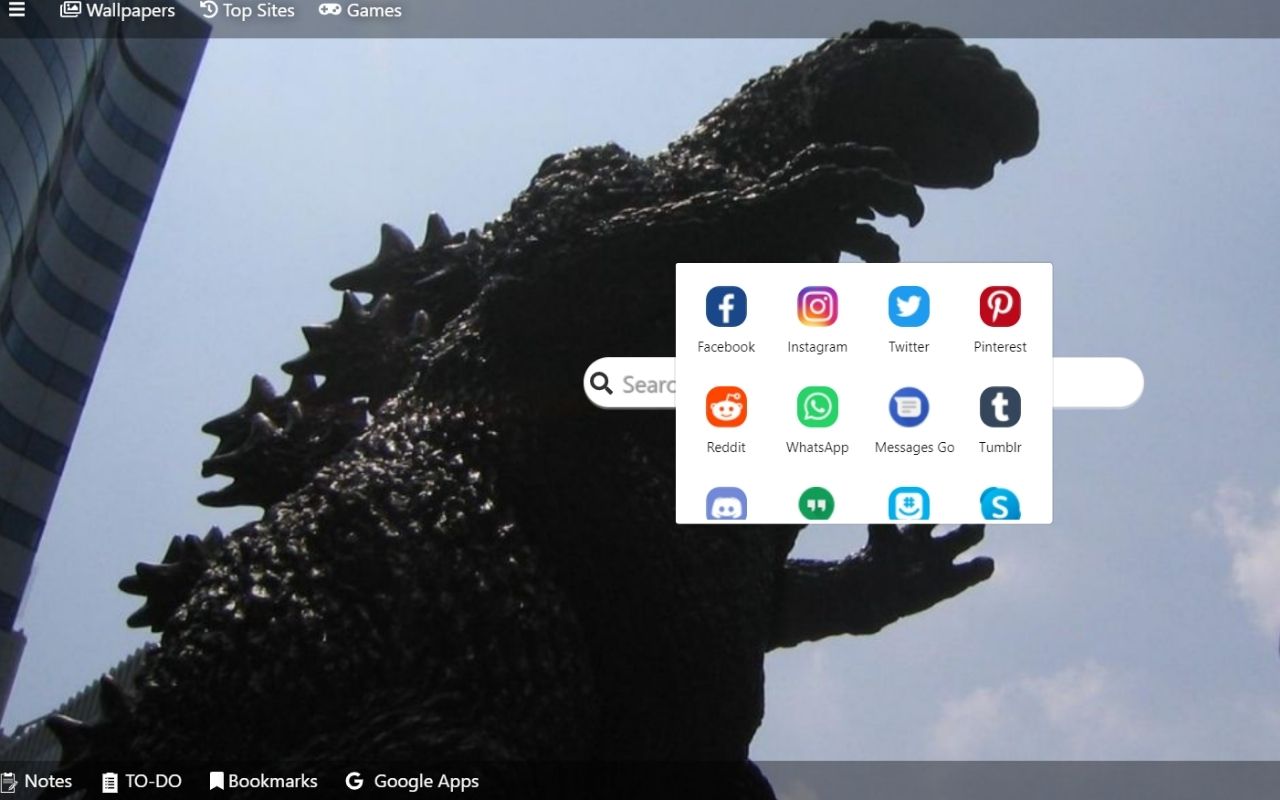
Task: Open the Top Sites menu
Action: tap(247, 11)
